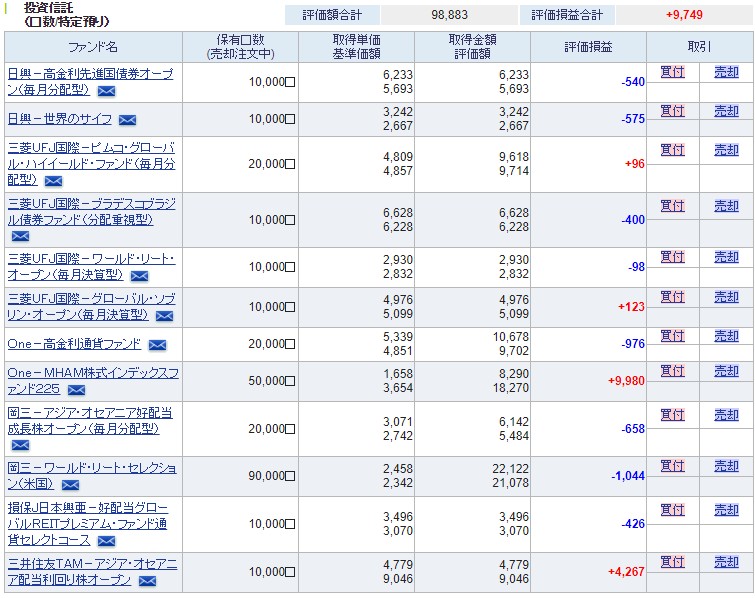This screenshot has width=755, height=598.
Task: Click 買付 for One－高金利通貨ファンド
Action: [x=672, y=336]
